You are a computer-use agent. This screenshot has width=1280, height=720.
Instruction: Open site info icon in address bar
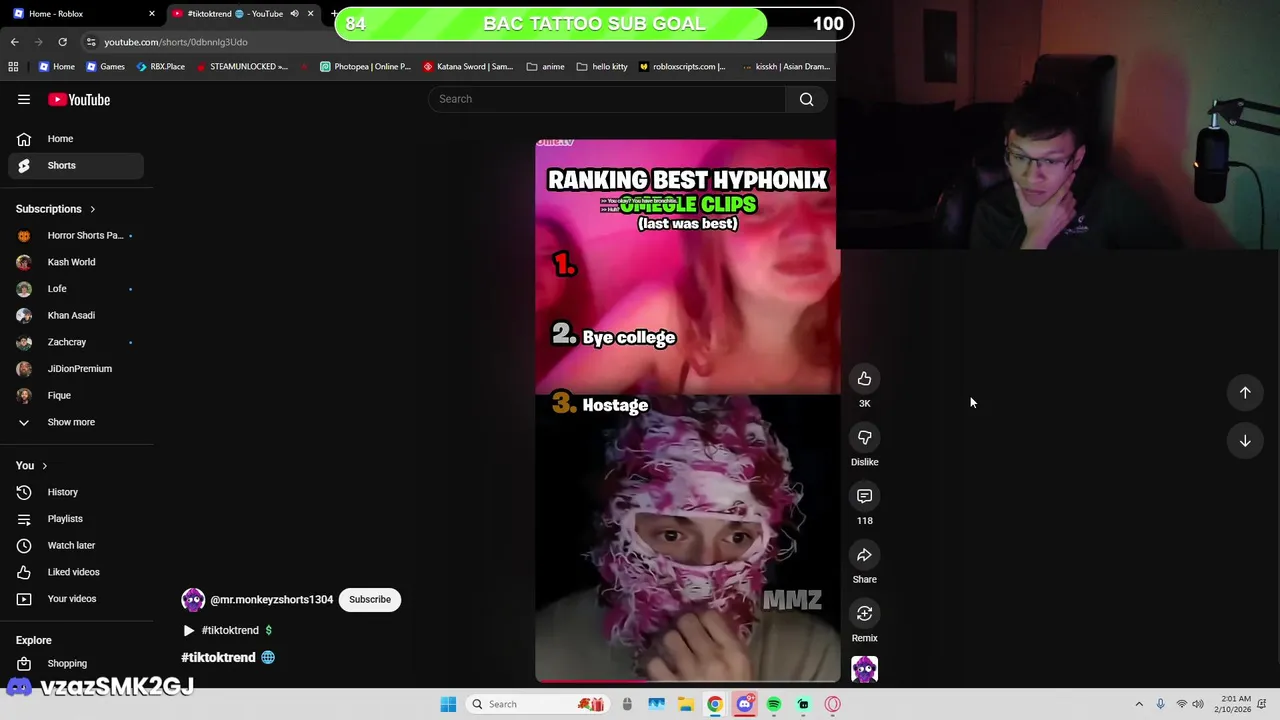tap(91, 42)
